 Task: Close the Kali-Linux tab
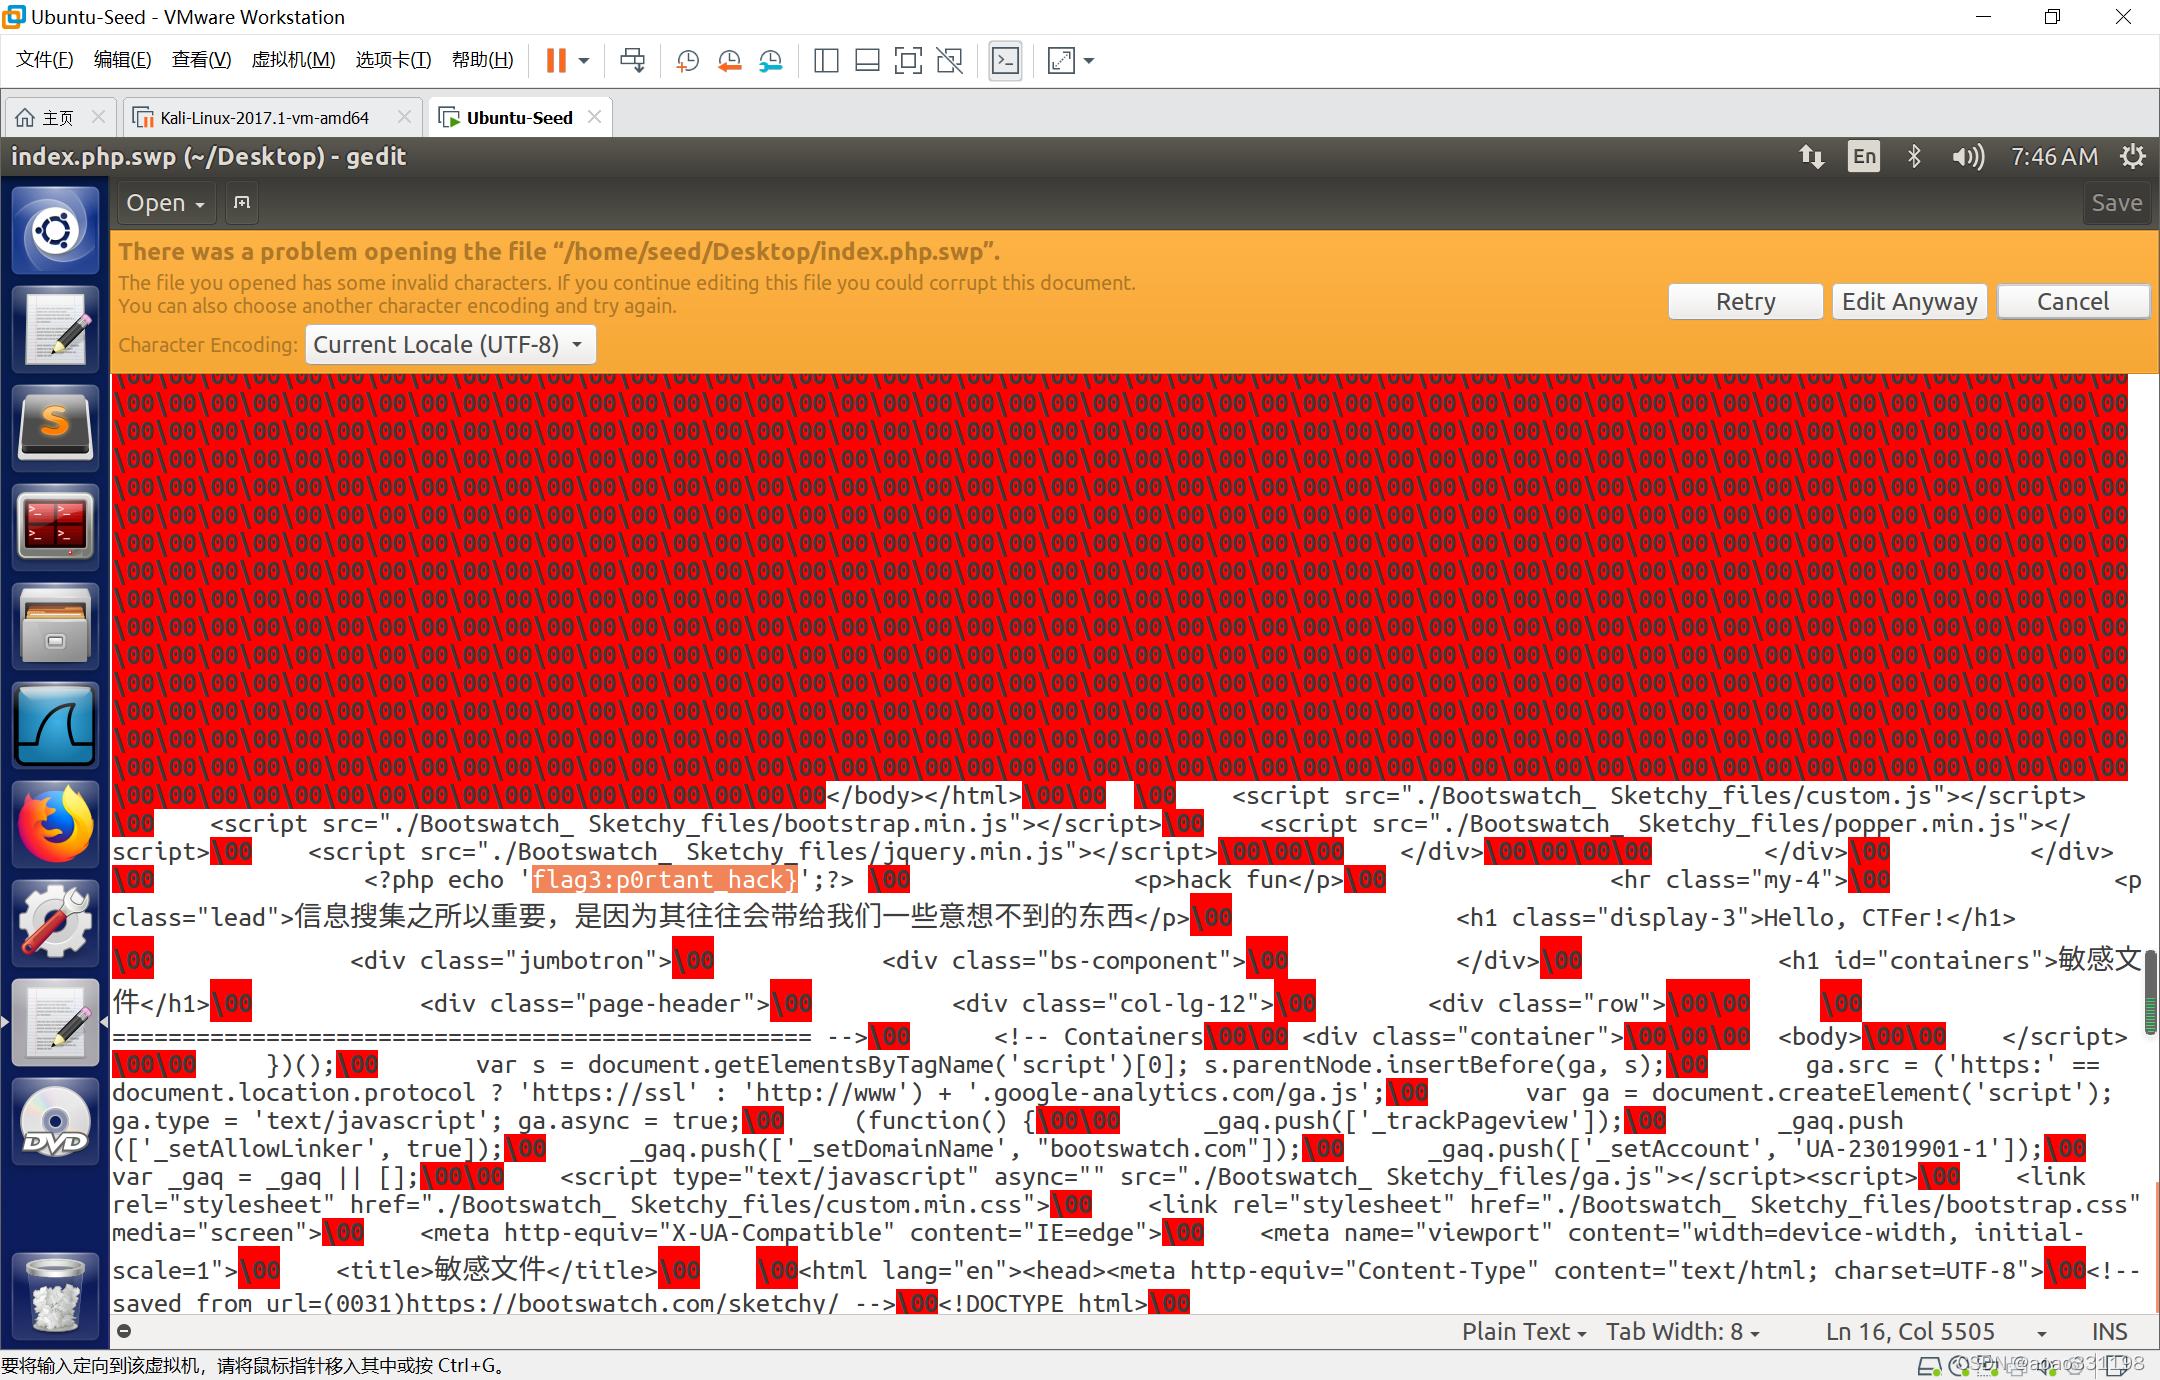404,117
